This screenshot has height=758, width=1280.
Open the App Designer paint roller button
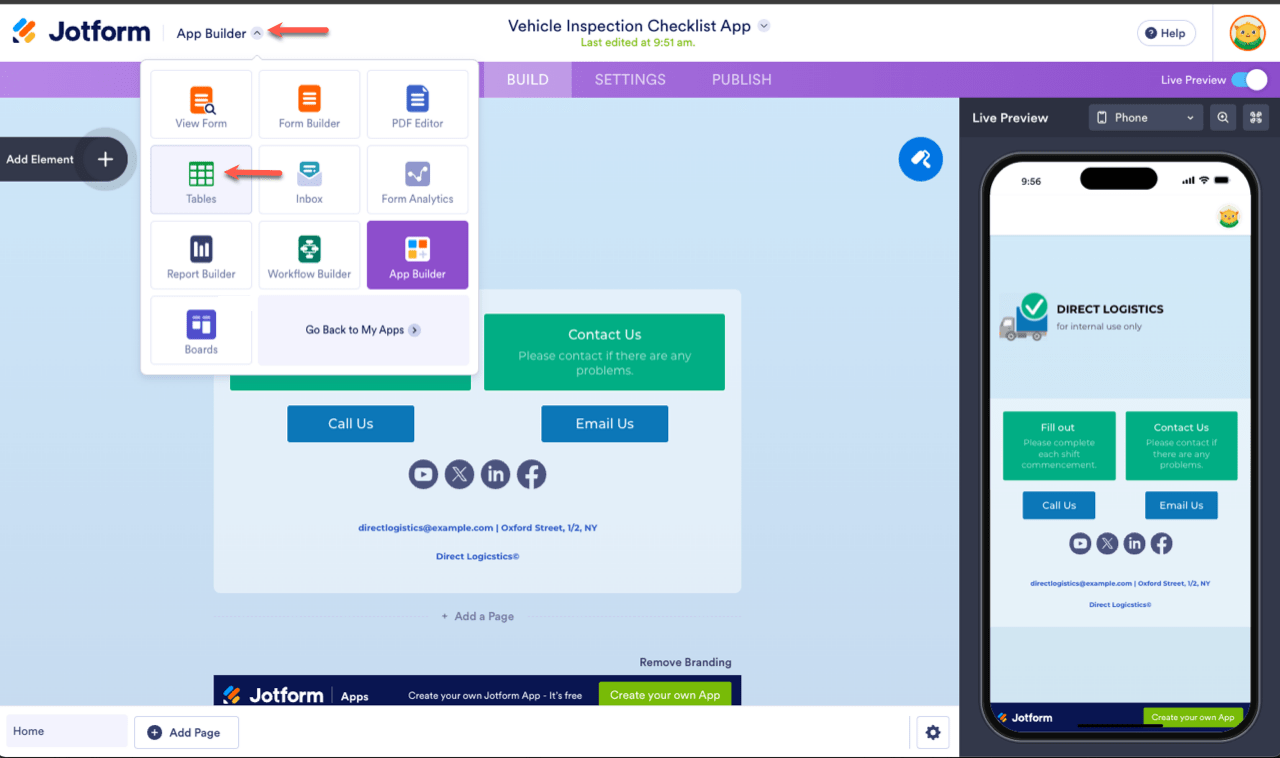(x=920, y=159)
